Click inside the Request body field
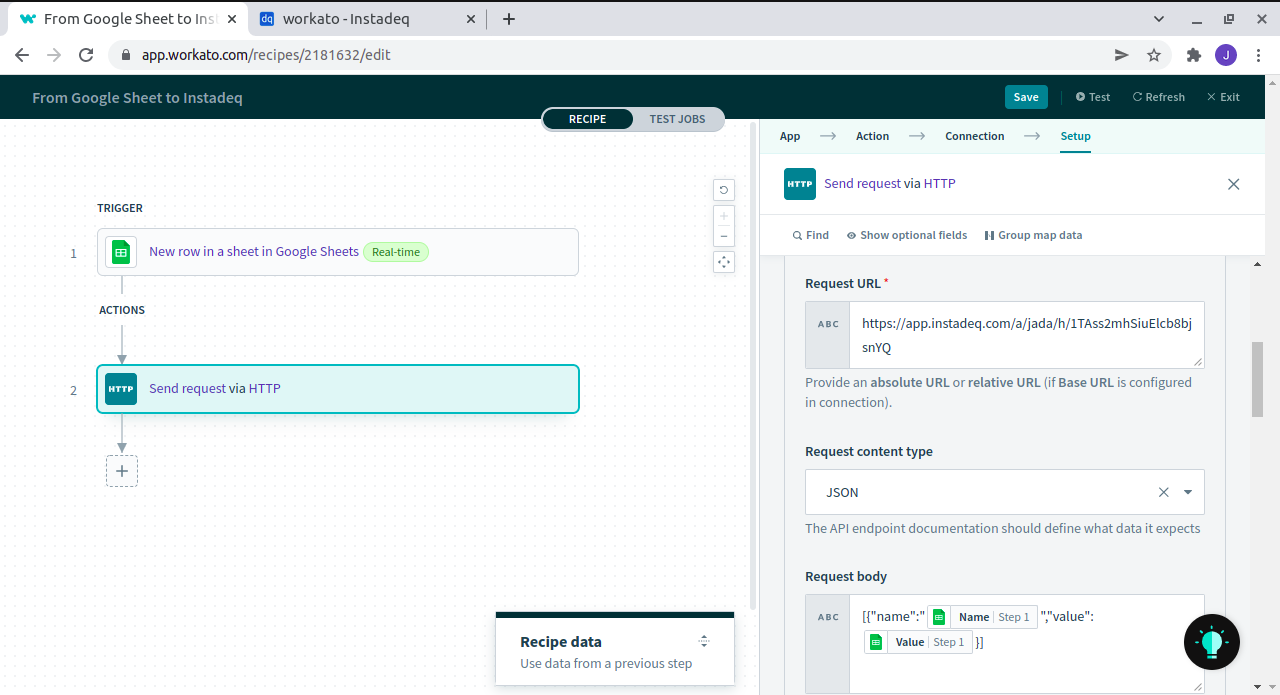The width and height of the screenshot is (1280, 695). pos(1026,644)
